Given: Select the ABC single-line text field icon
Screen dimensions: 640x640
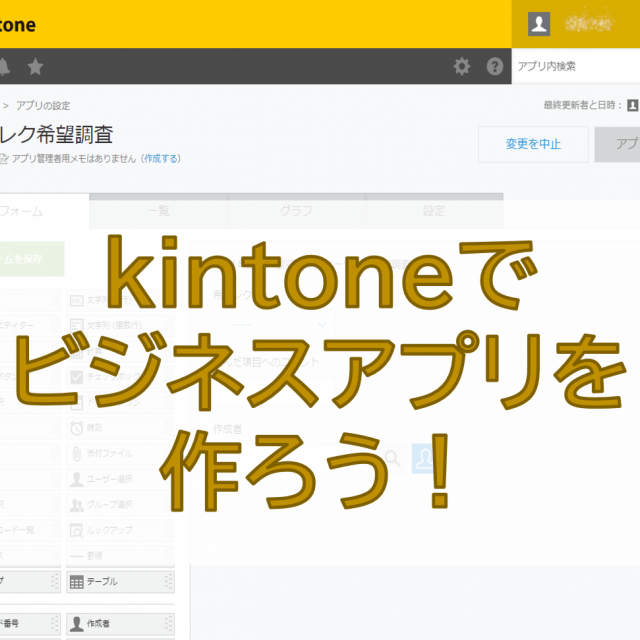Looking at the screenshot, I should click(x=76, y=300).
